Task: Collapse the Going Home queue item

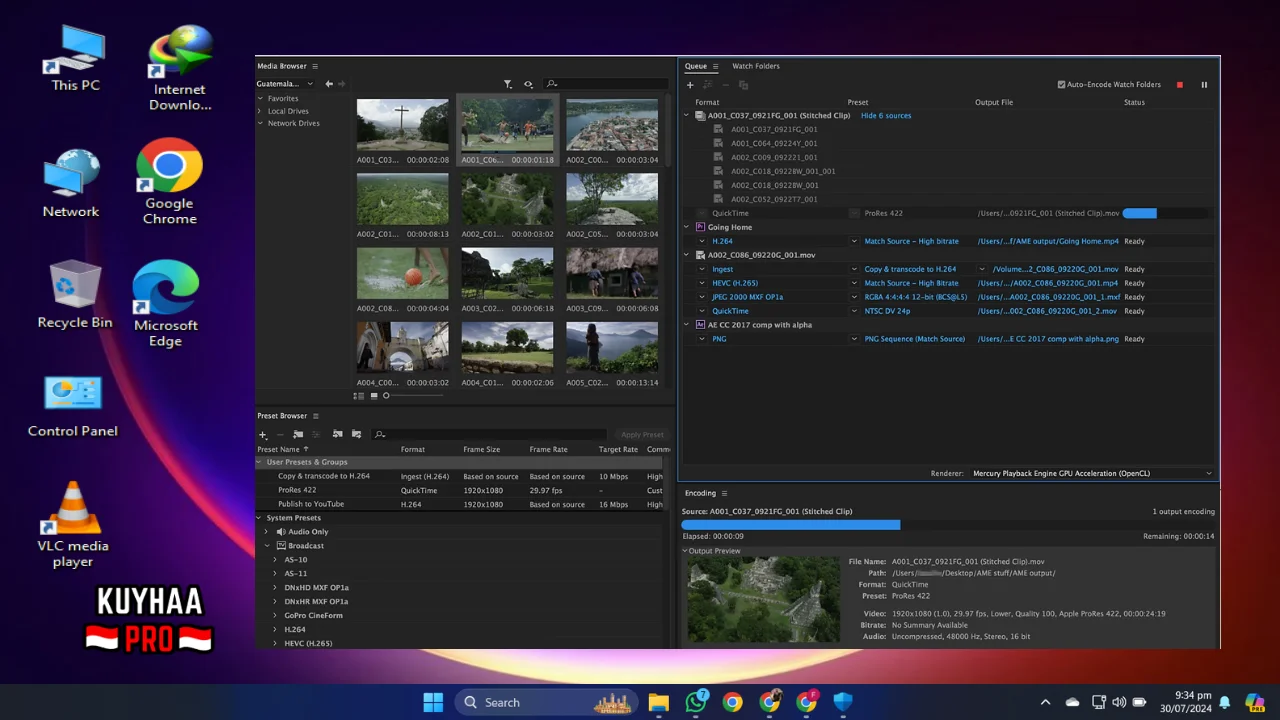Action: click(687, 227)
